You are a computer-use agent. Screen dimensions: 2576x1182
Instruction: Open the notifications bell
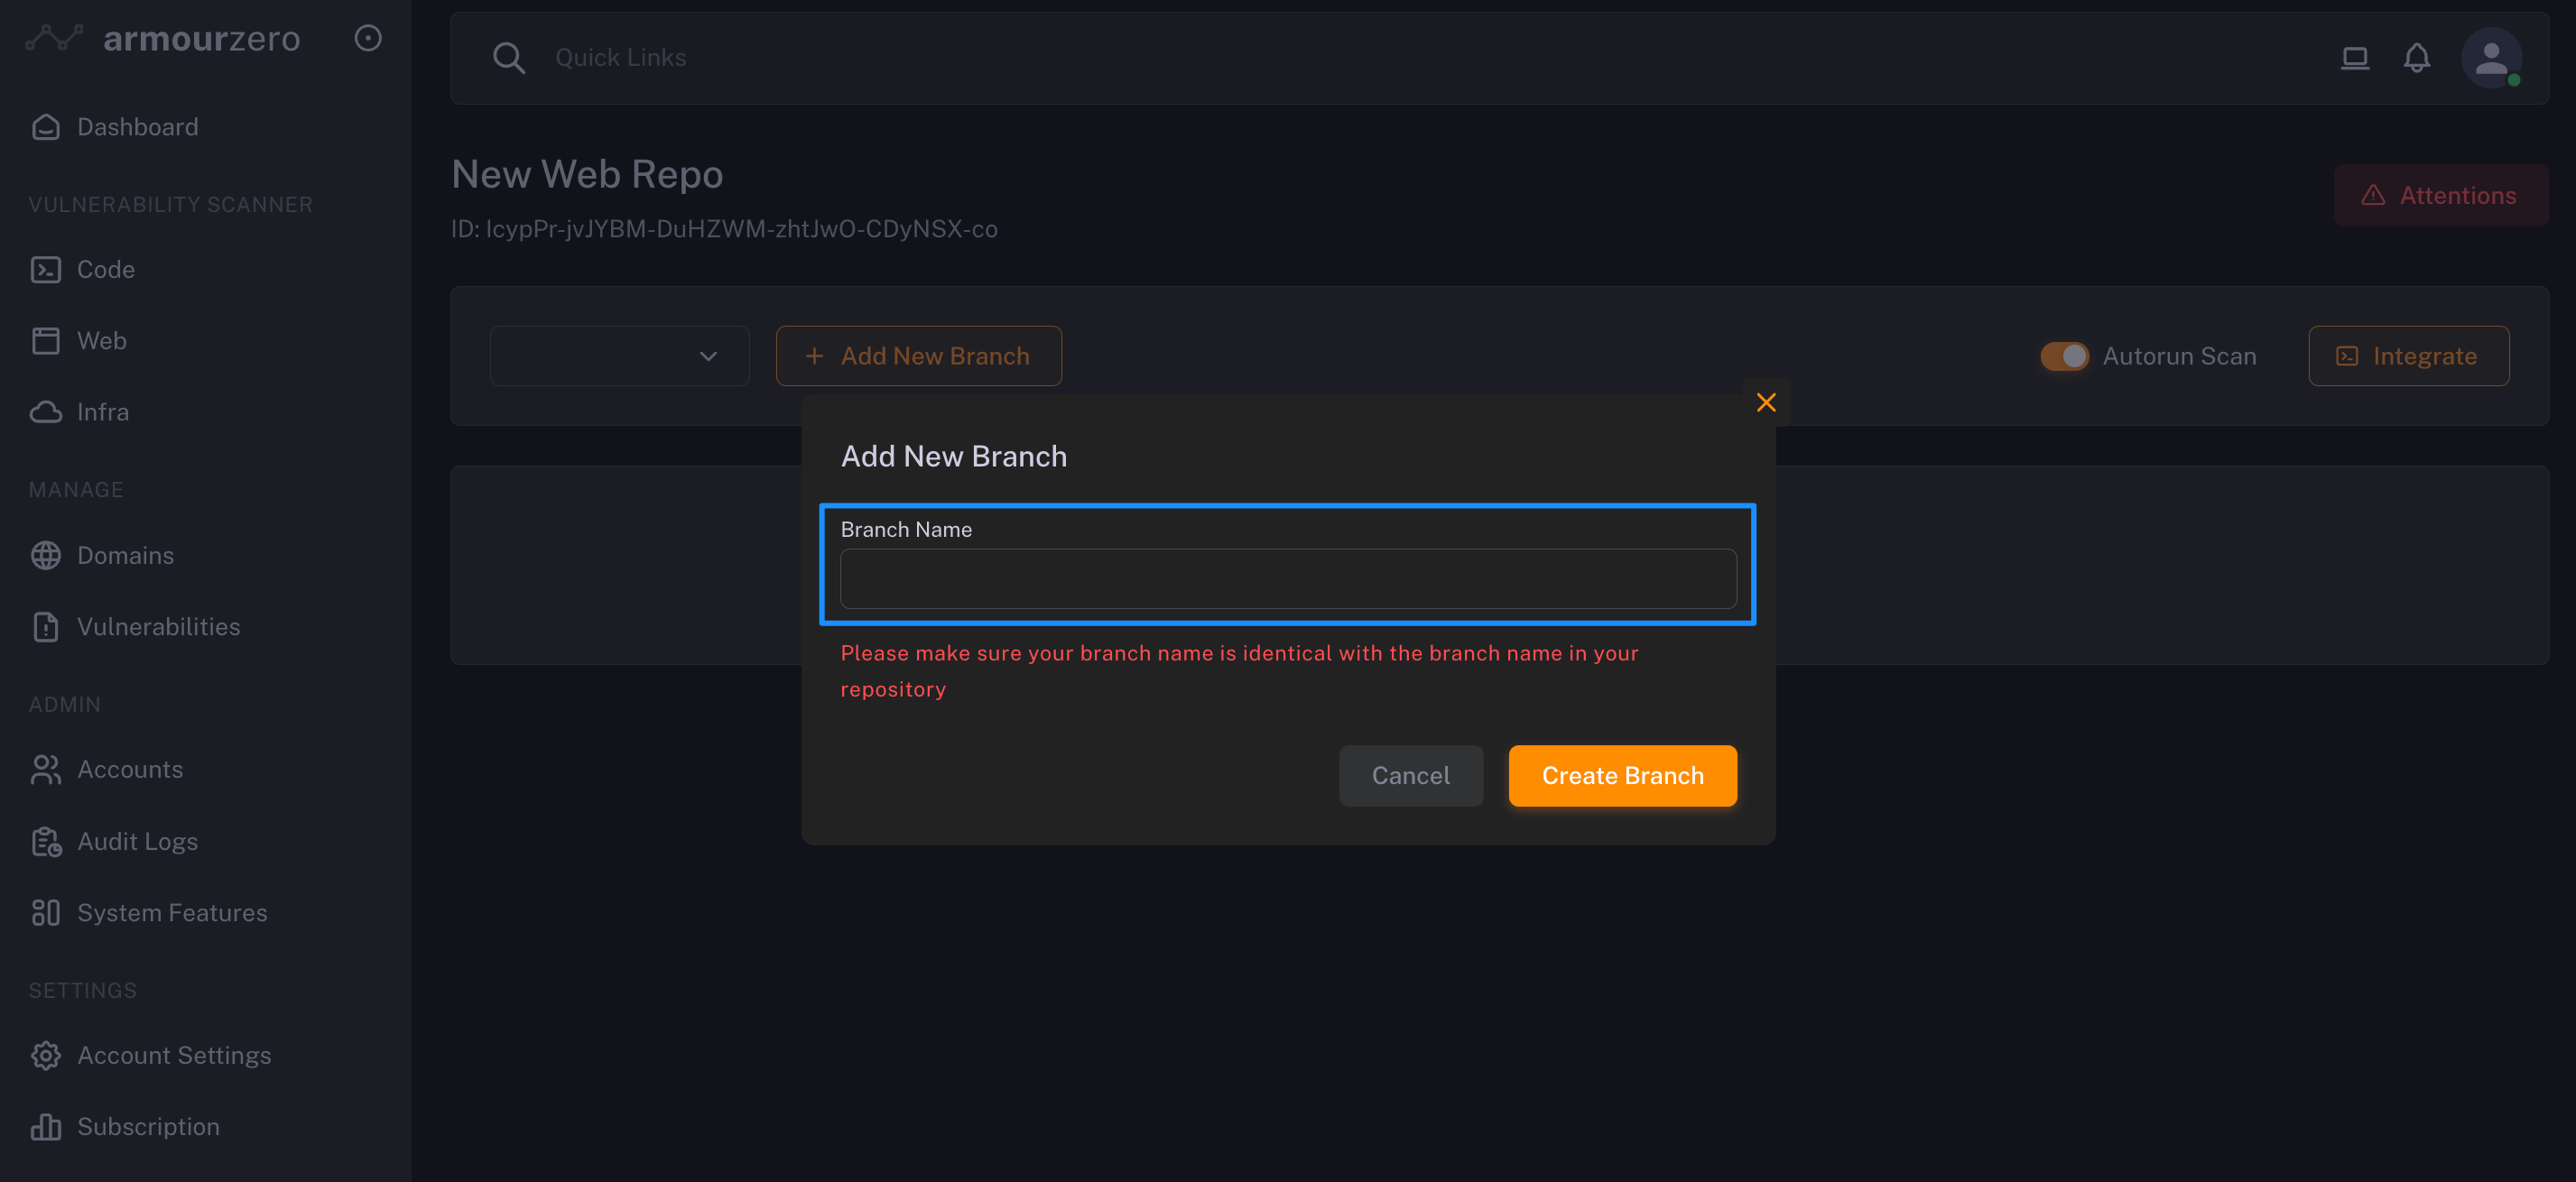pyautogui.click(x=2416, y=58)
